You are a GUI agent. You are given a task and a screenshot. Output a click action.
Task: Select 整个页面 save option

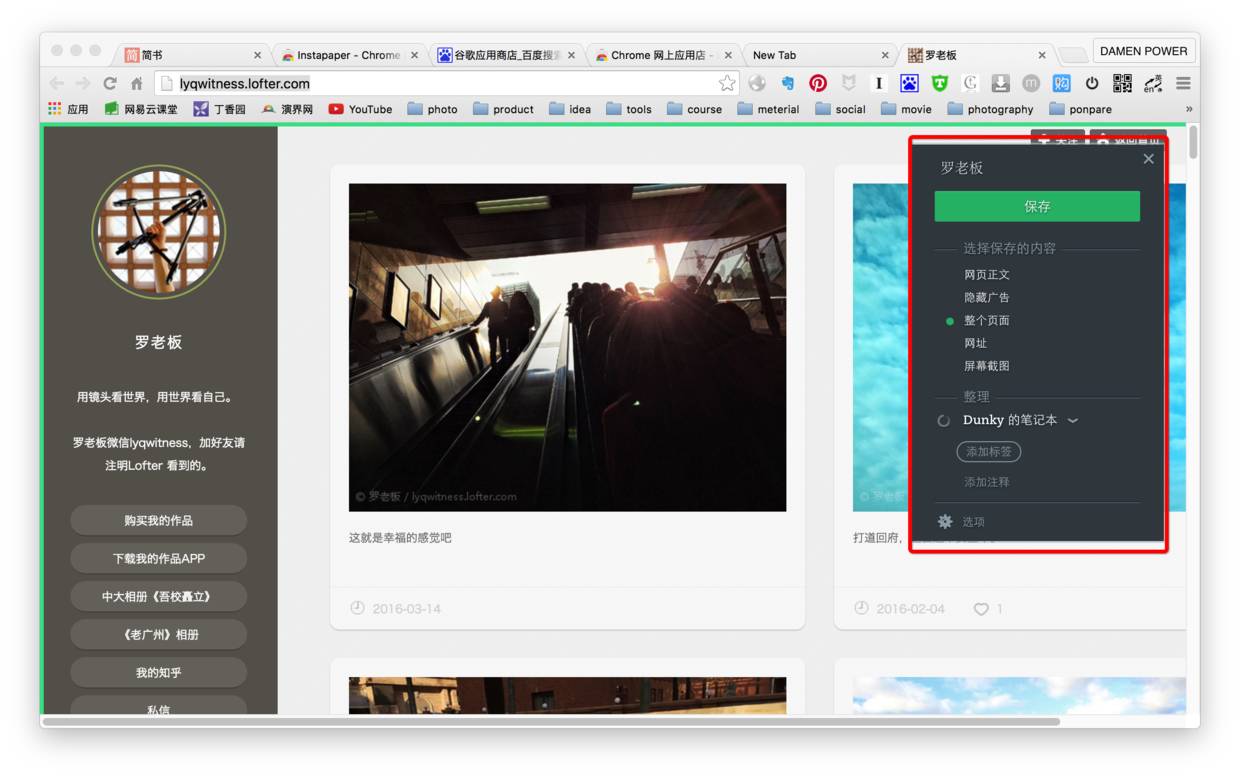(x=986, y=321)
